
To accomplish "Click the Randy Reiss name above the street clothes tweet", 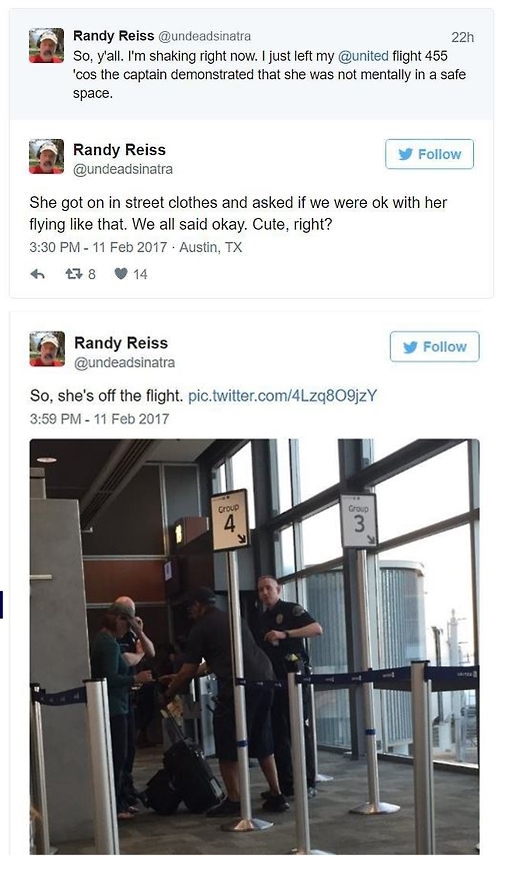I will [120, 150].
